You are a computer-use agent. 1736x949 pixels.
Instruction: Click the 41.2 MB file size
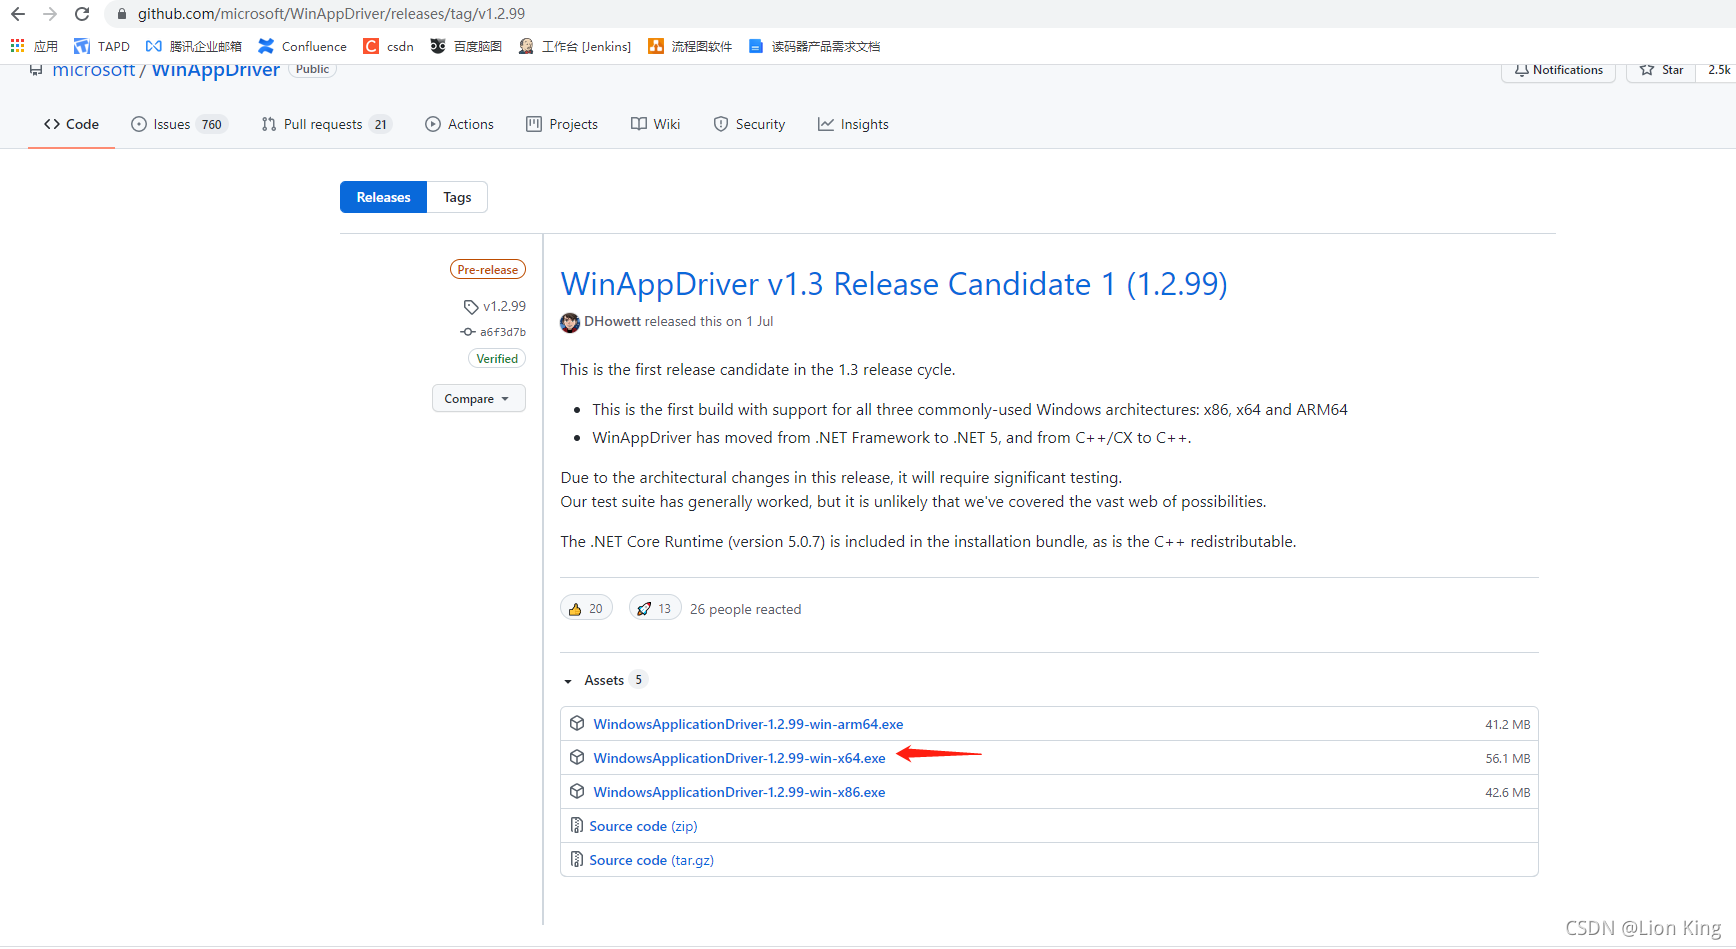tap(1508, 724)
